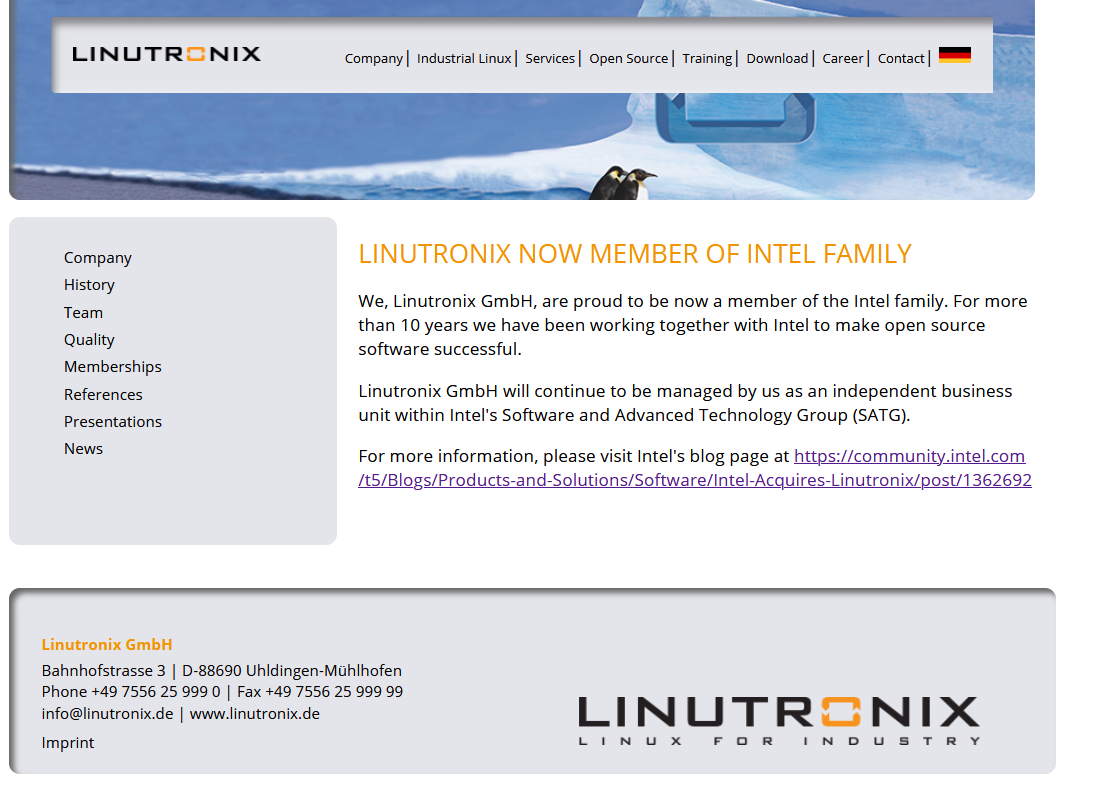Click the info@linutronix.de email address
The image size is (1112, 797).
click(107, 713)
